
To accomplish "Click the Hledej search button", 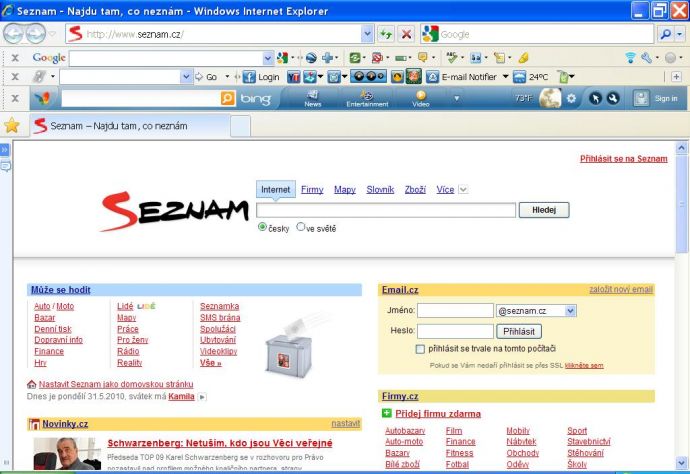I will point(544,210).
